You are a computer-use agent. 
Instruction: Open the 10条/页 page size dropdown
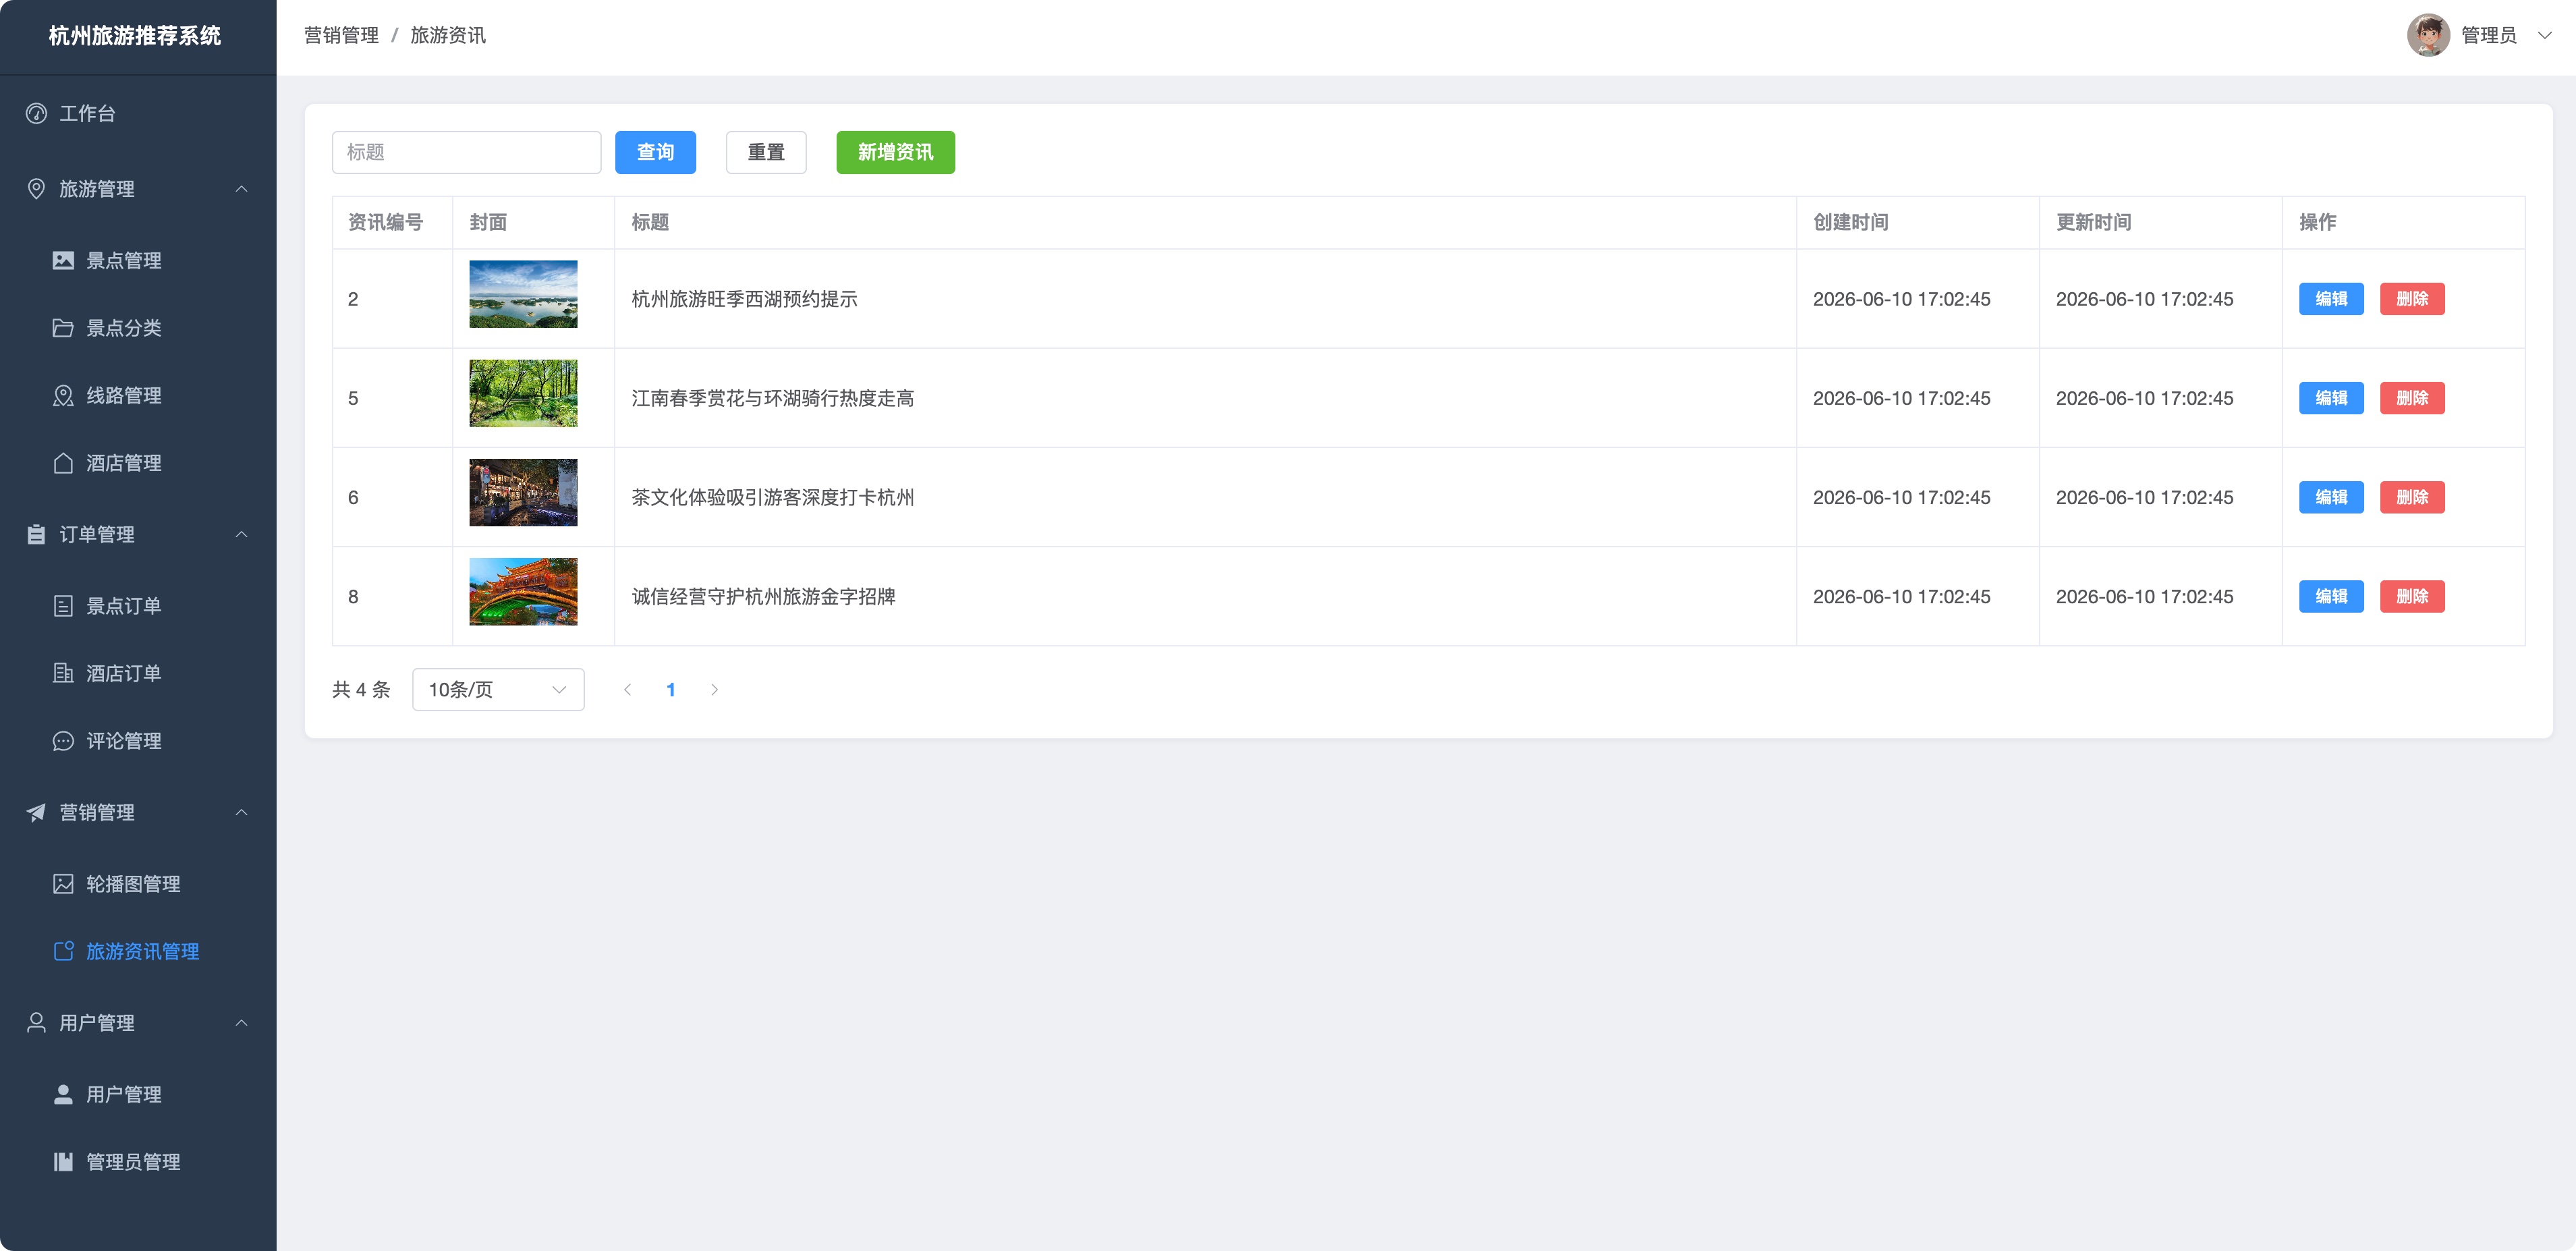(x=498, y=690)
